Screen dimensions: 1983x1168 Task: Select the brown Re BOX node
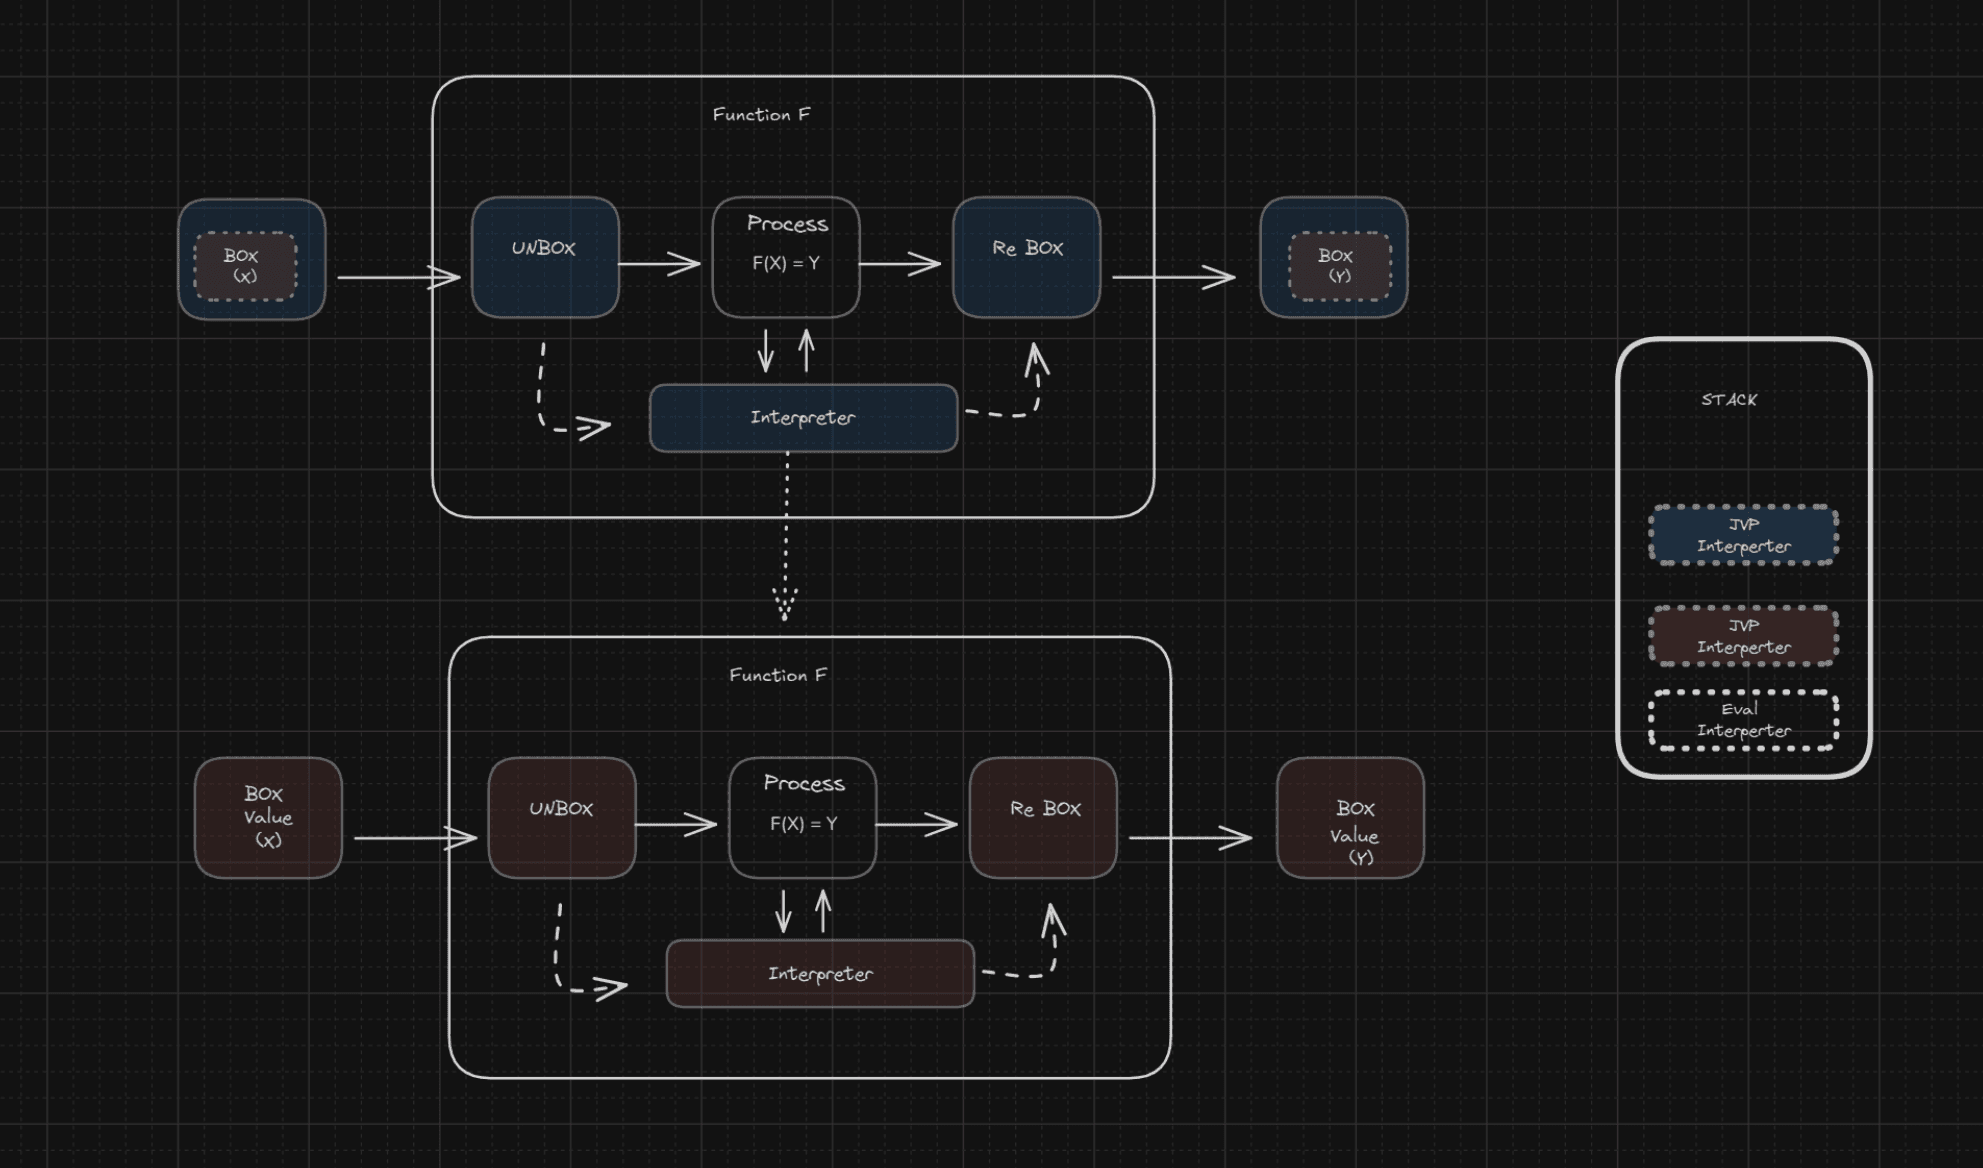tap(1042, 818)
